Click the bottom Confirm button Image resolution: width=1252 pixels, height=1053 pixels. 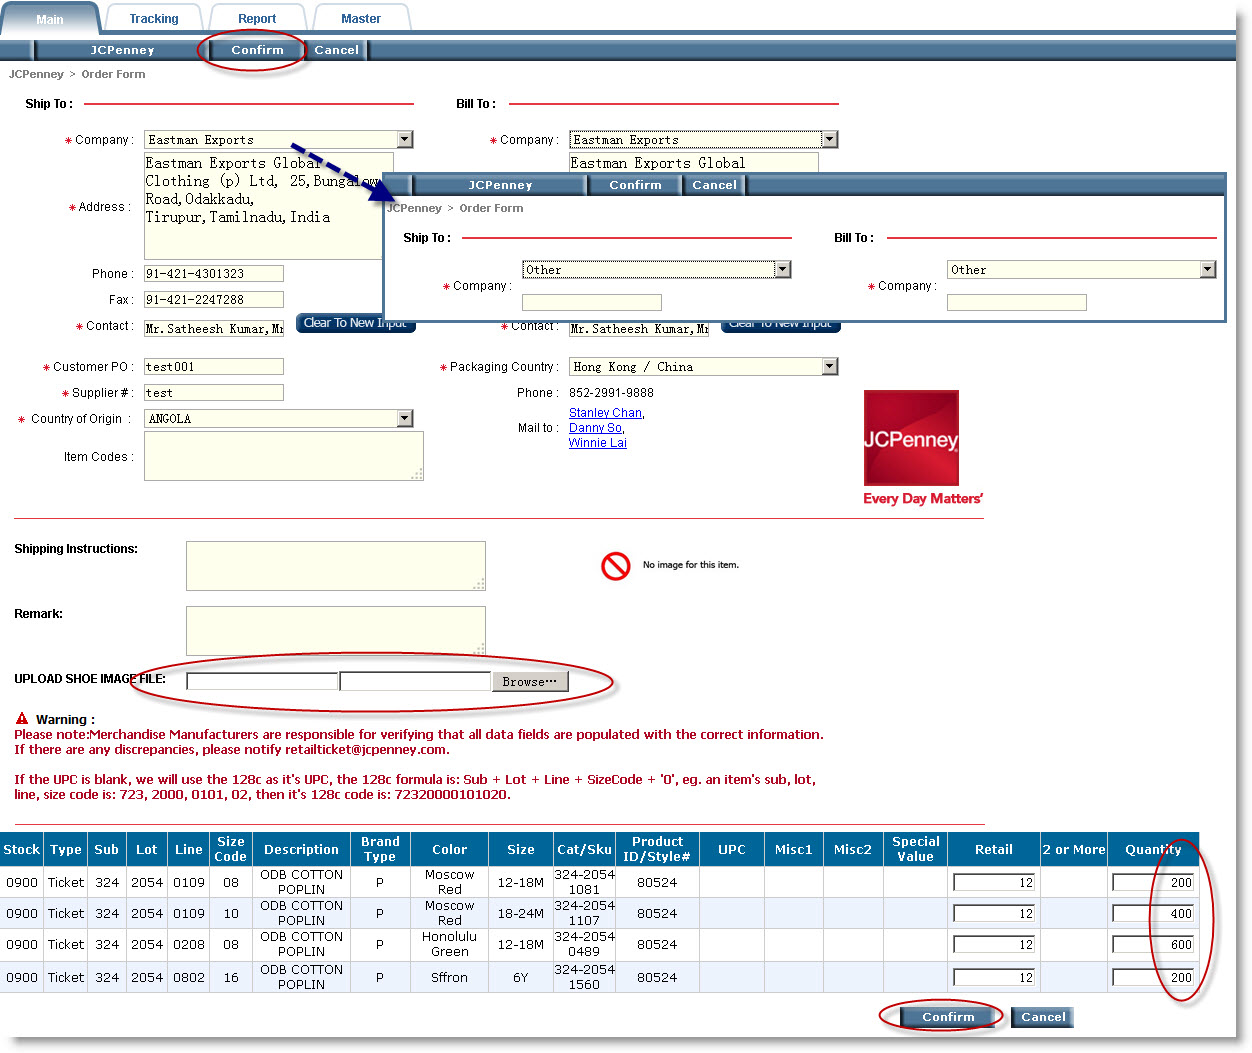948,1017
